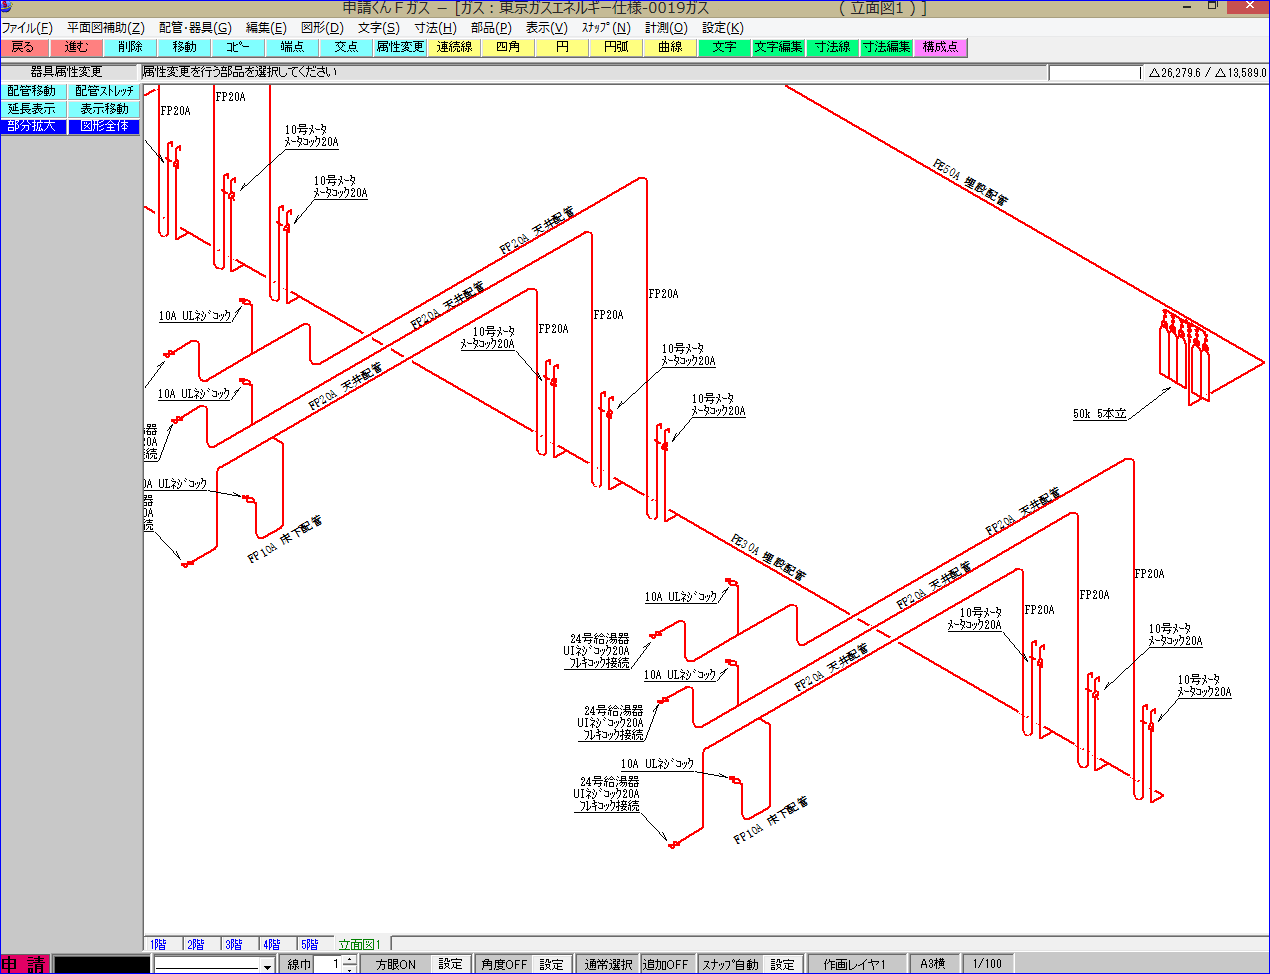Click the 戻る (undo) toolbar button
1270x974 pixels.
(x=23, y=47)
